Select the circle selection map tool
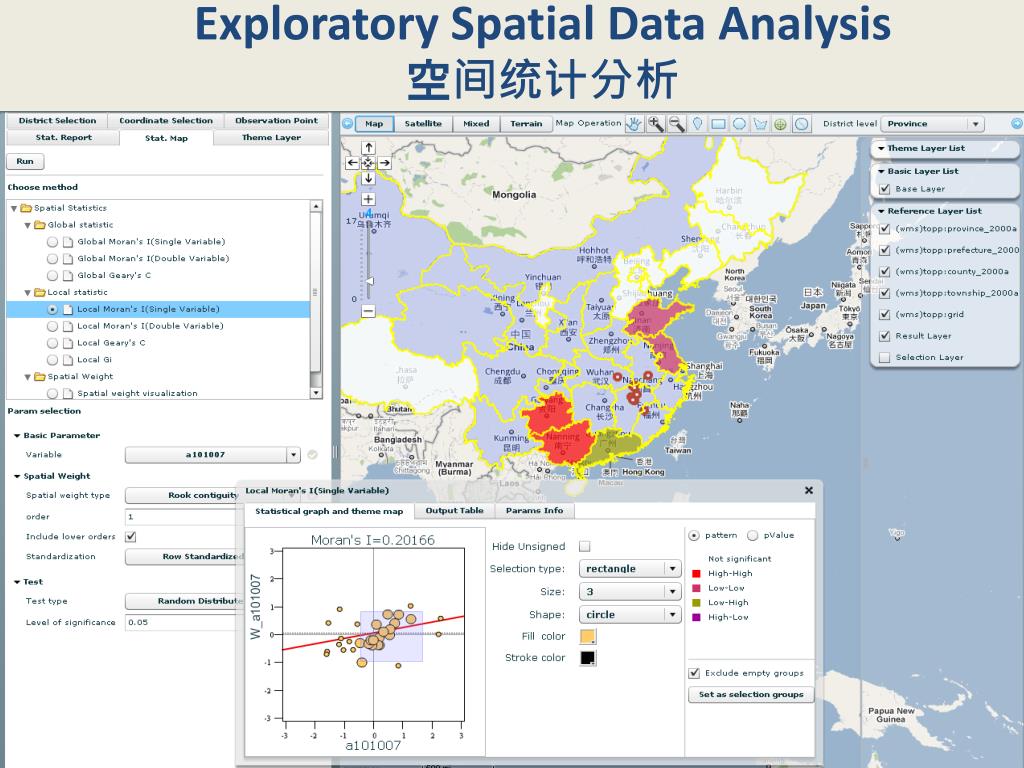The width and height of the screenshot is (1024, 768). [x=739, y=123]
